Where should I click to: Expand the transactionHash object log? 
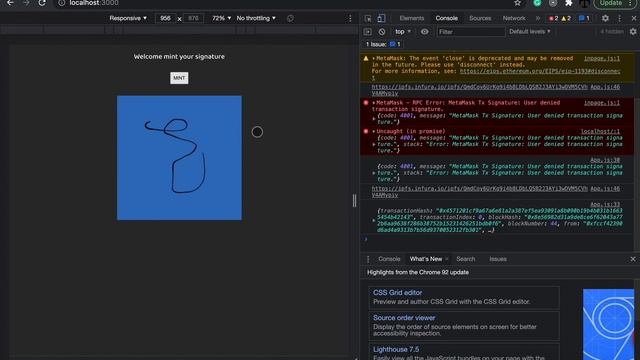point(373,220)
